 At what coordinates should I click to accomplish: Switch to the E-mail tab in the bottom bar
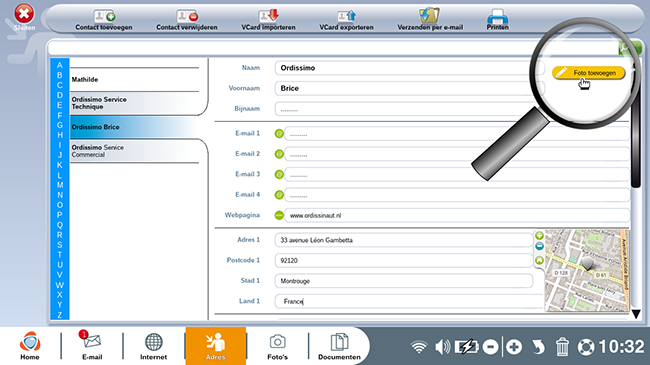(x=92, y=346)
